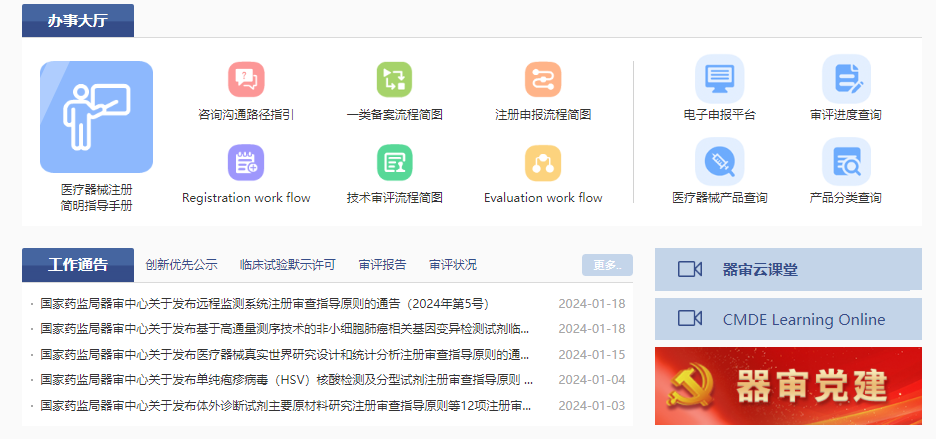
Task: Open the 医疗器械注册简明指导手册 presenter icon
Action: coord(96,117)
